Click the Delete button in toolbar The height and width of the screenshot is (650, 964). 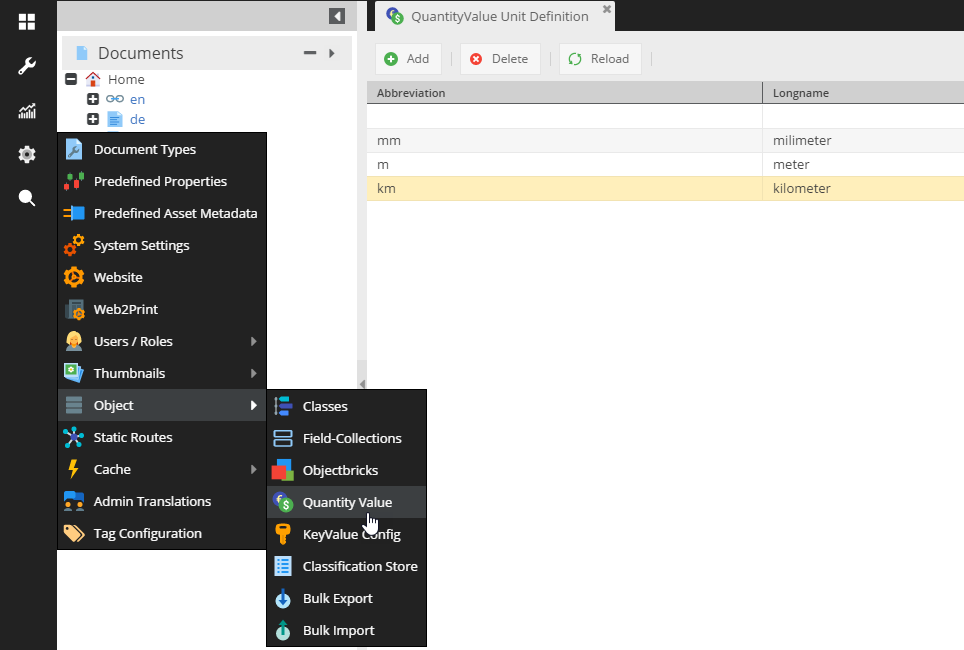coord(499,59)
